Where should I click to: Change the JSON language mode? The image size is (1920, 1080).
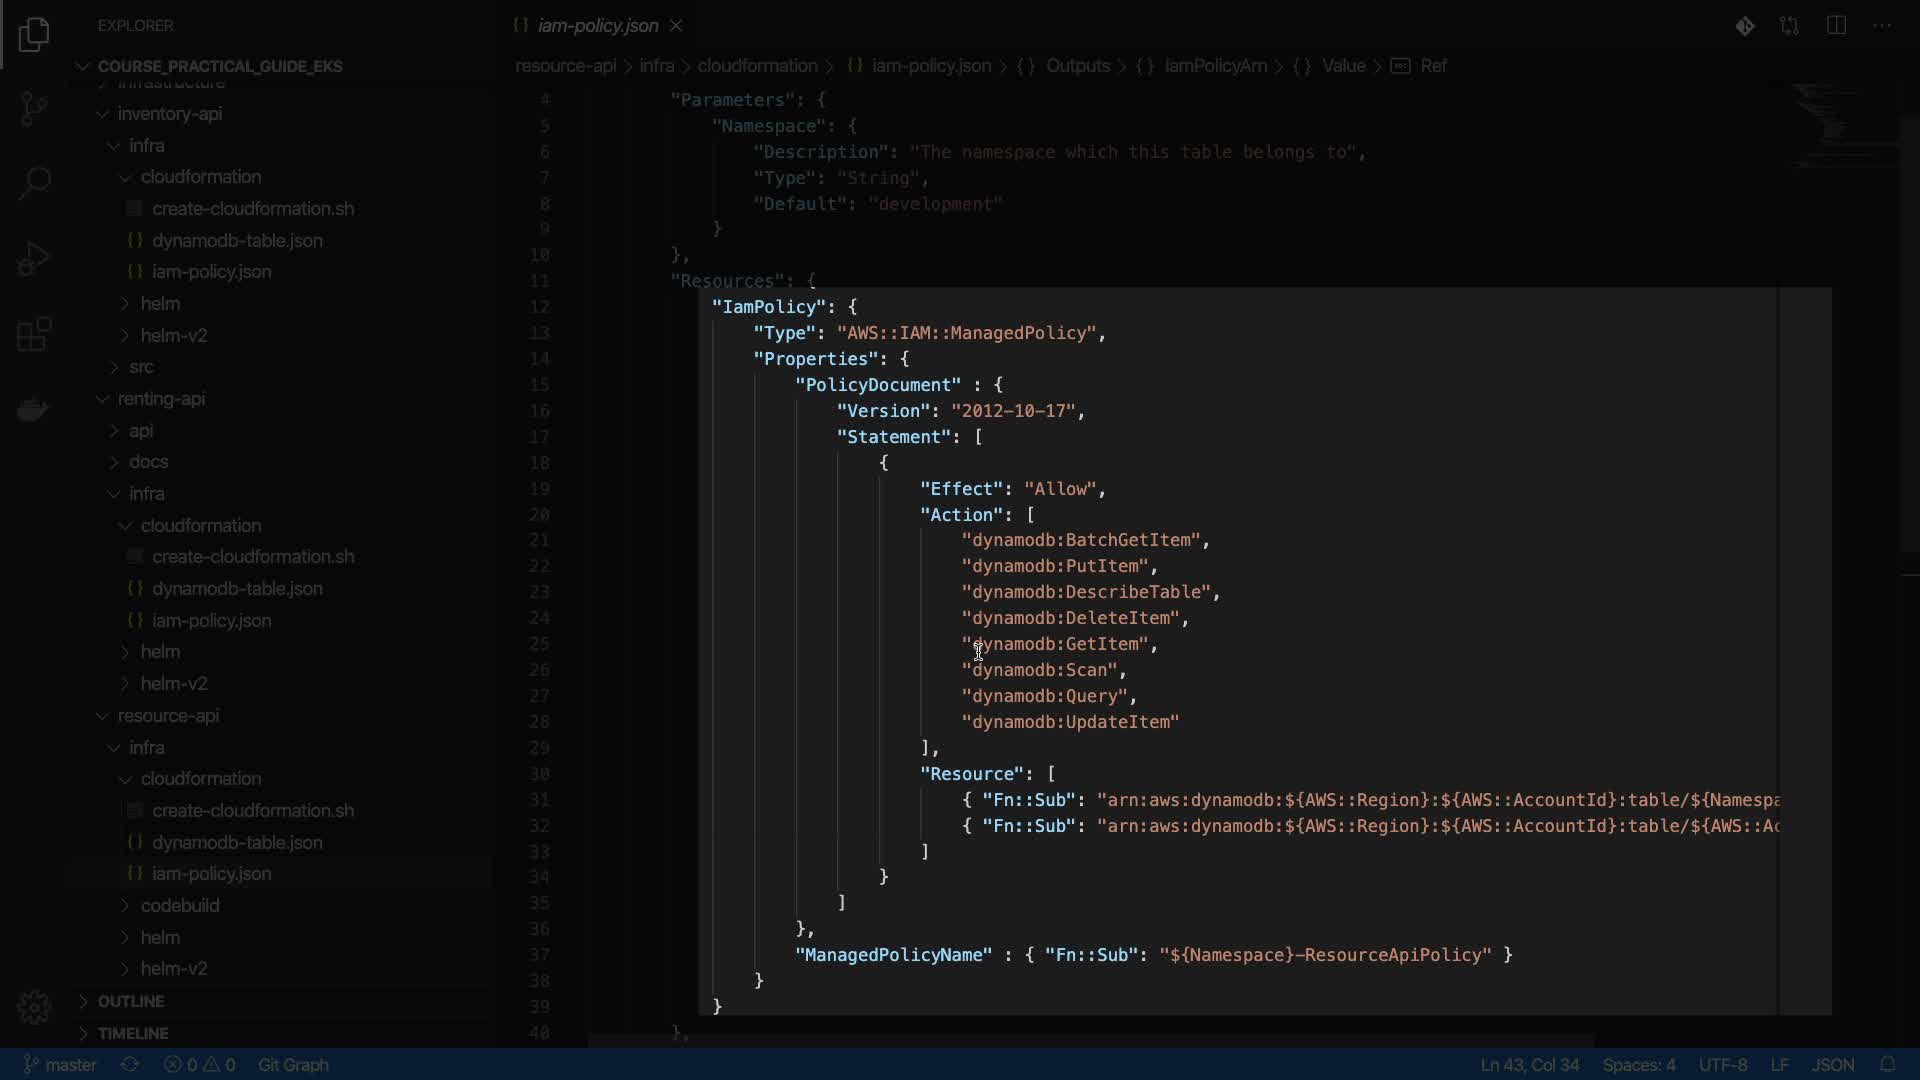[1832, 1064]
